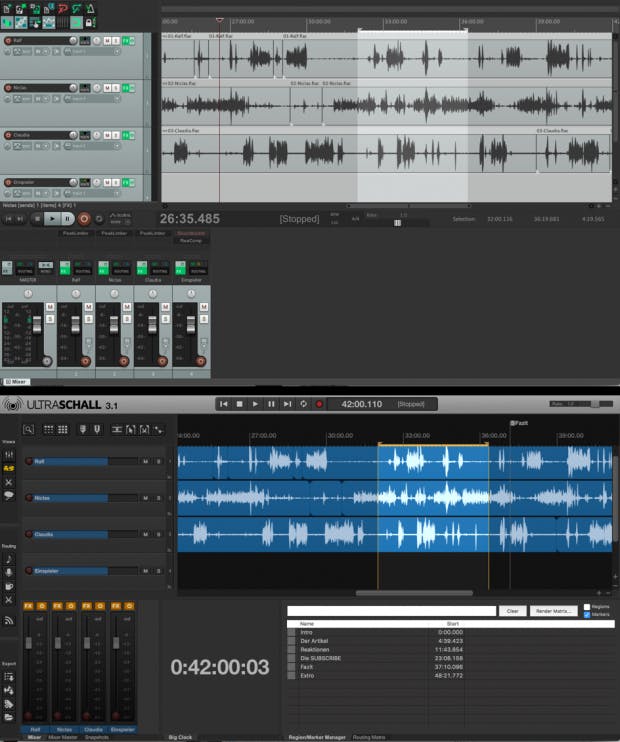The image size is (620, 742).
Task: Mute the Claudia track in the top window
Action: tap(107, 135)
